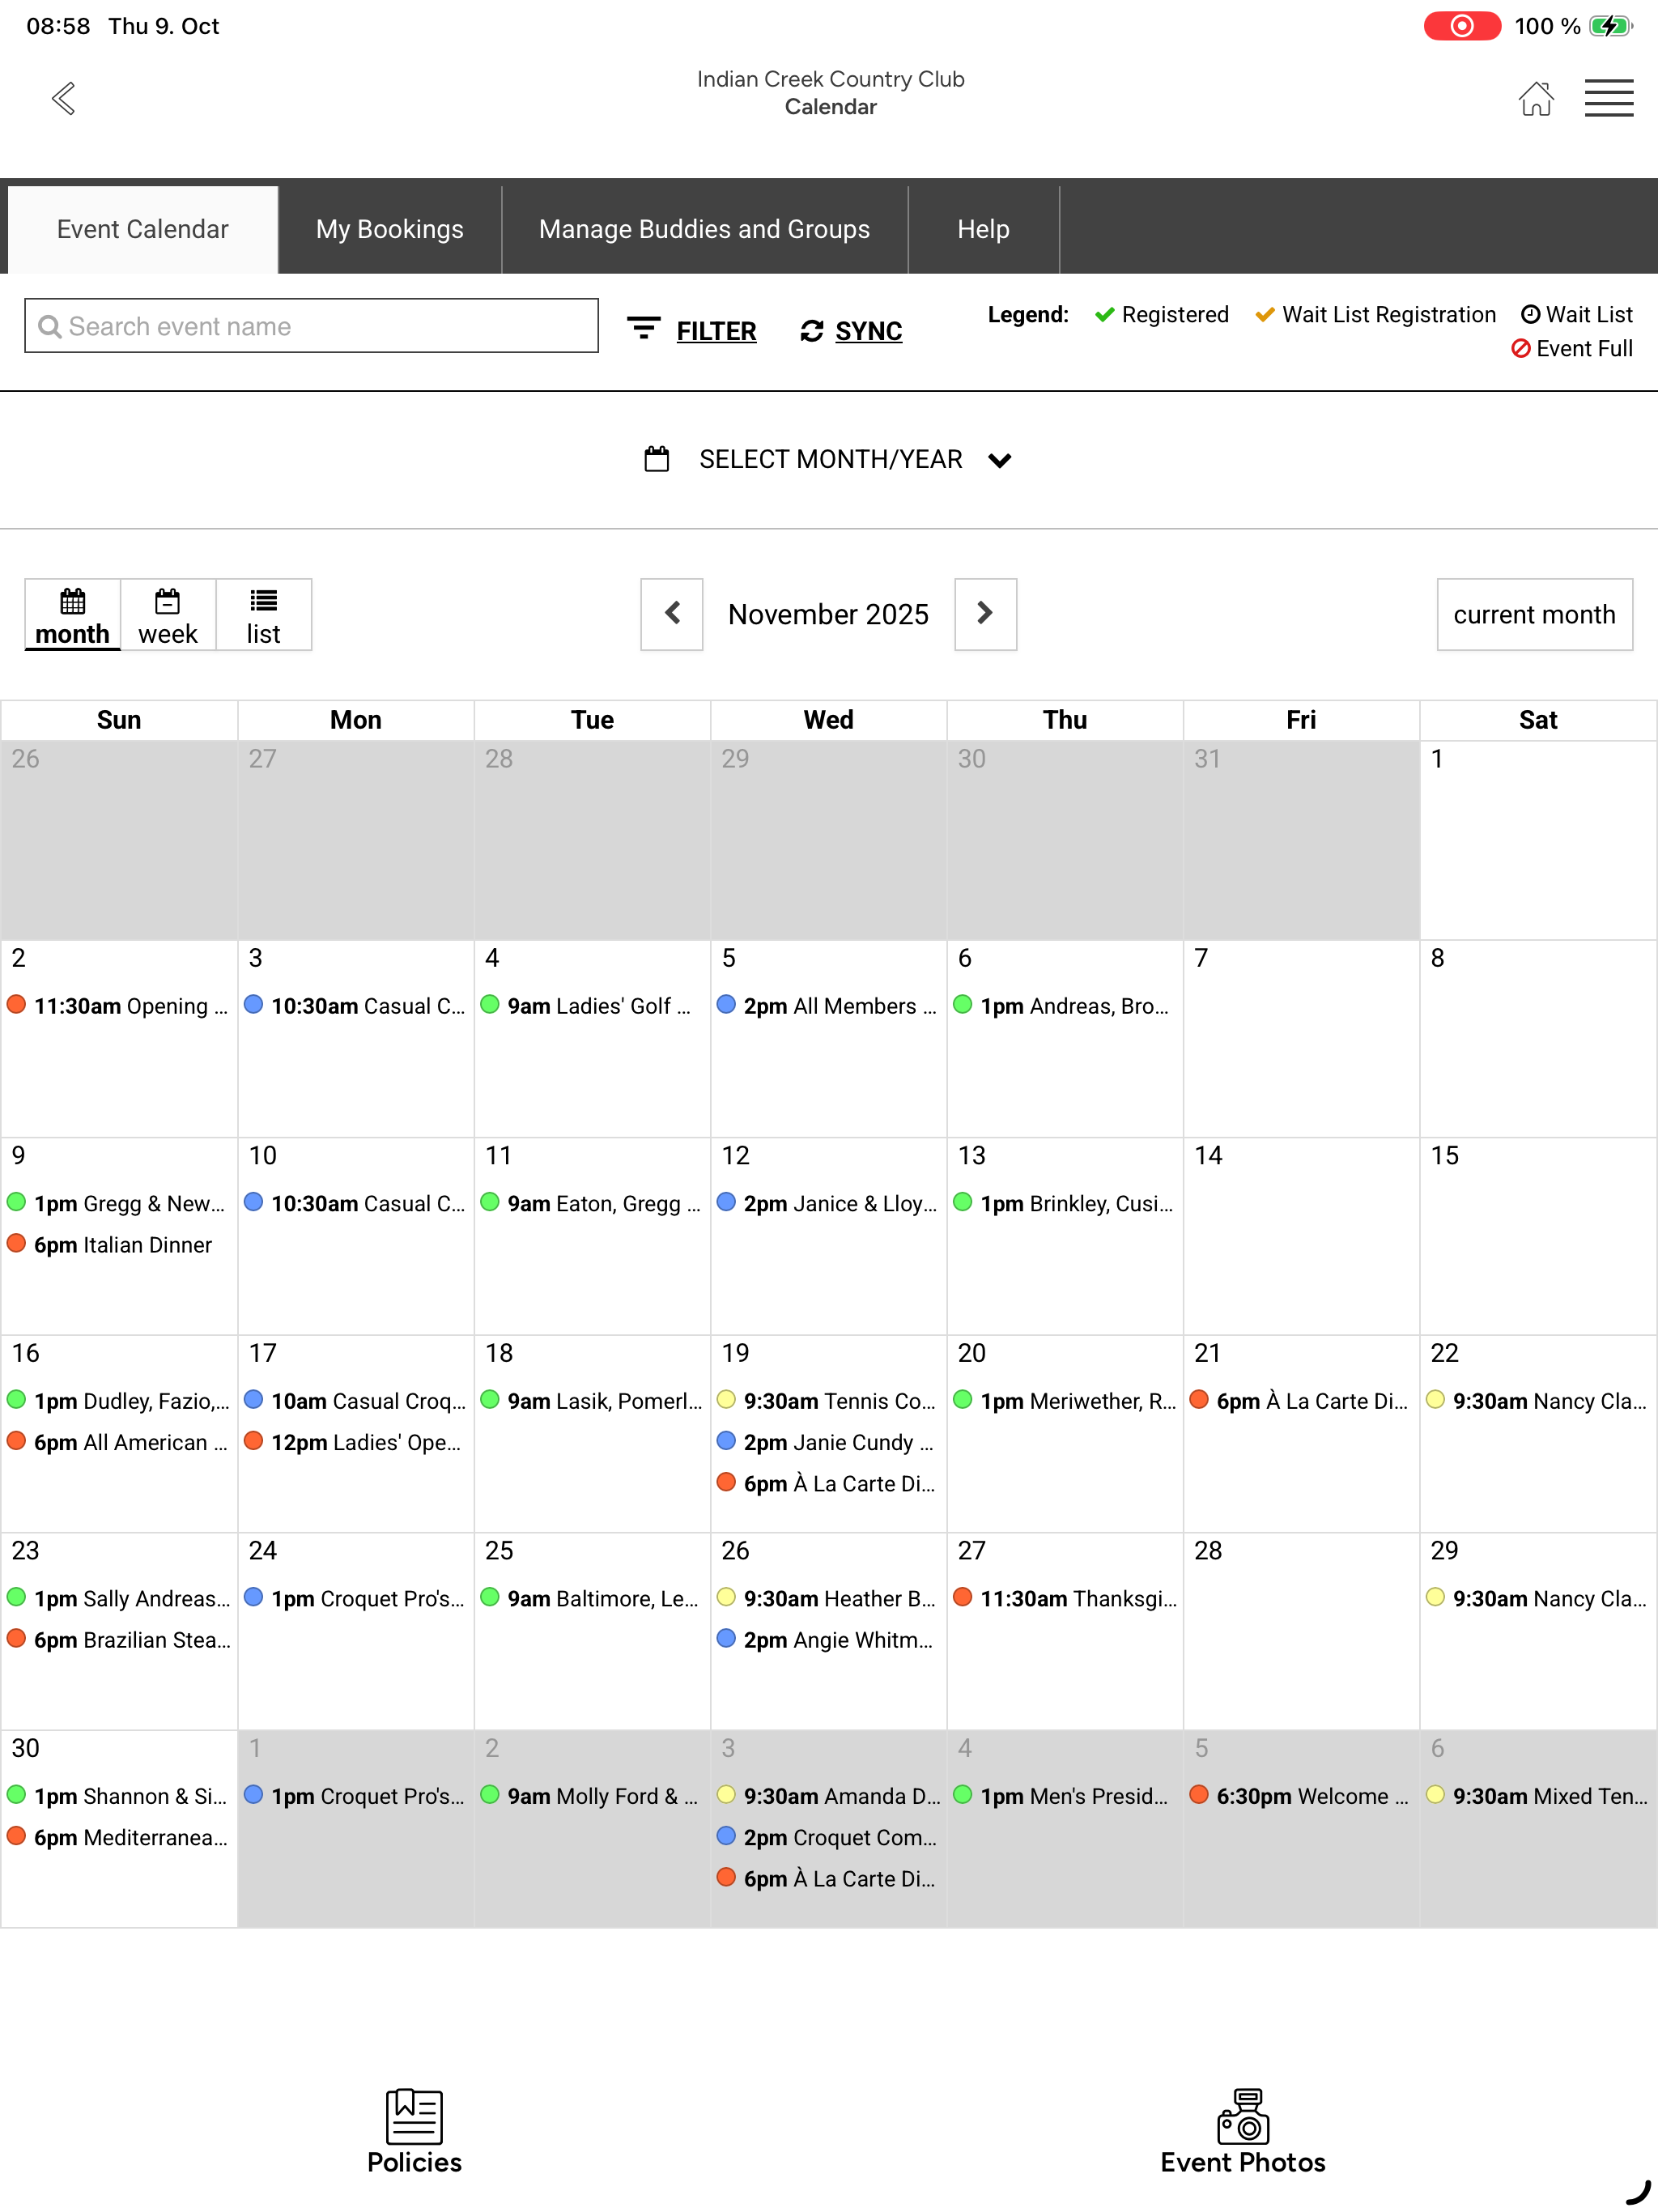
Task: Open 6pm Brazilian Stea... event
Action: (x=119, y=1640)
